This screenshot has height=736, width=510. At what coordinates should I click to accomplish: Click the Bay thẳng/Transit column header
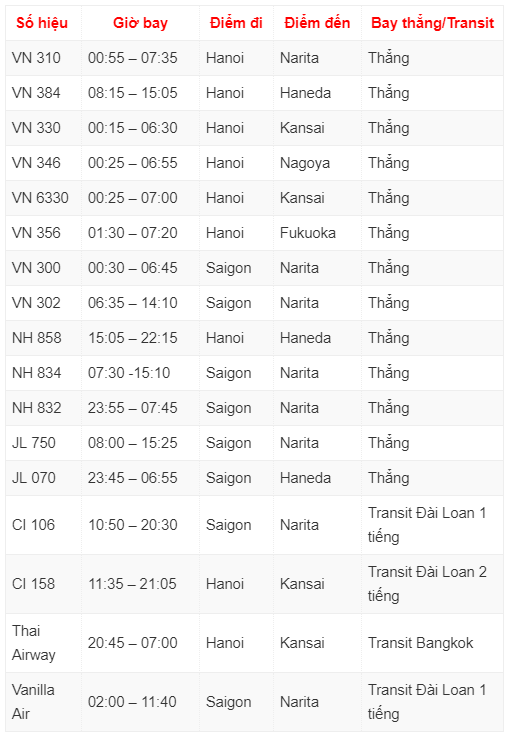pyautogui.click(x=432, y=23)
